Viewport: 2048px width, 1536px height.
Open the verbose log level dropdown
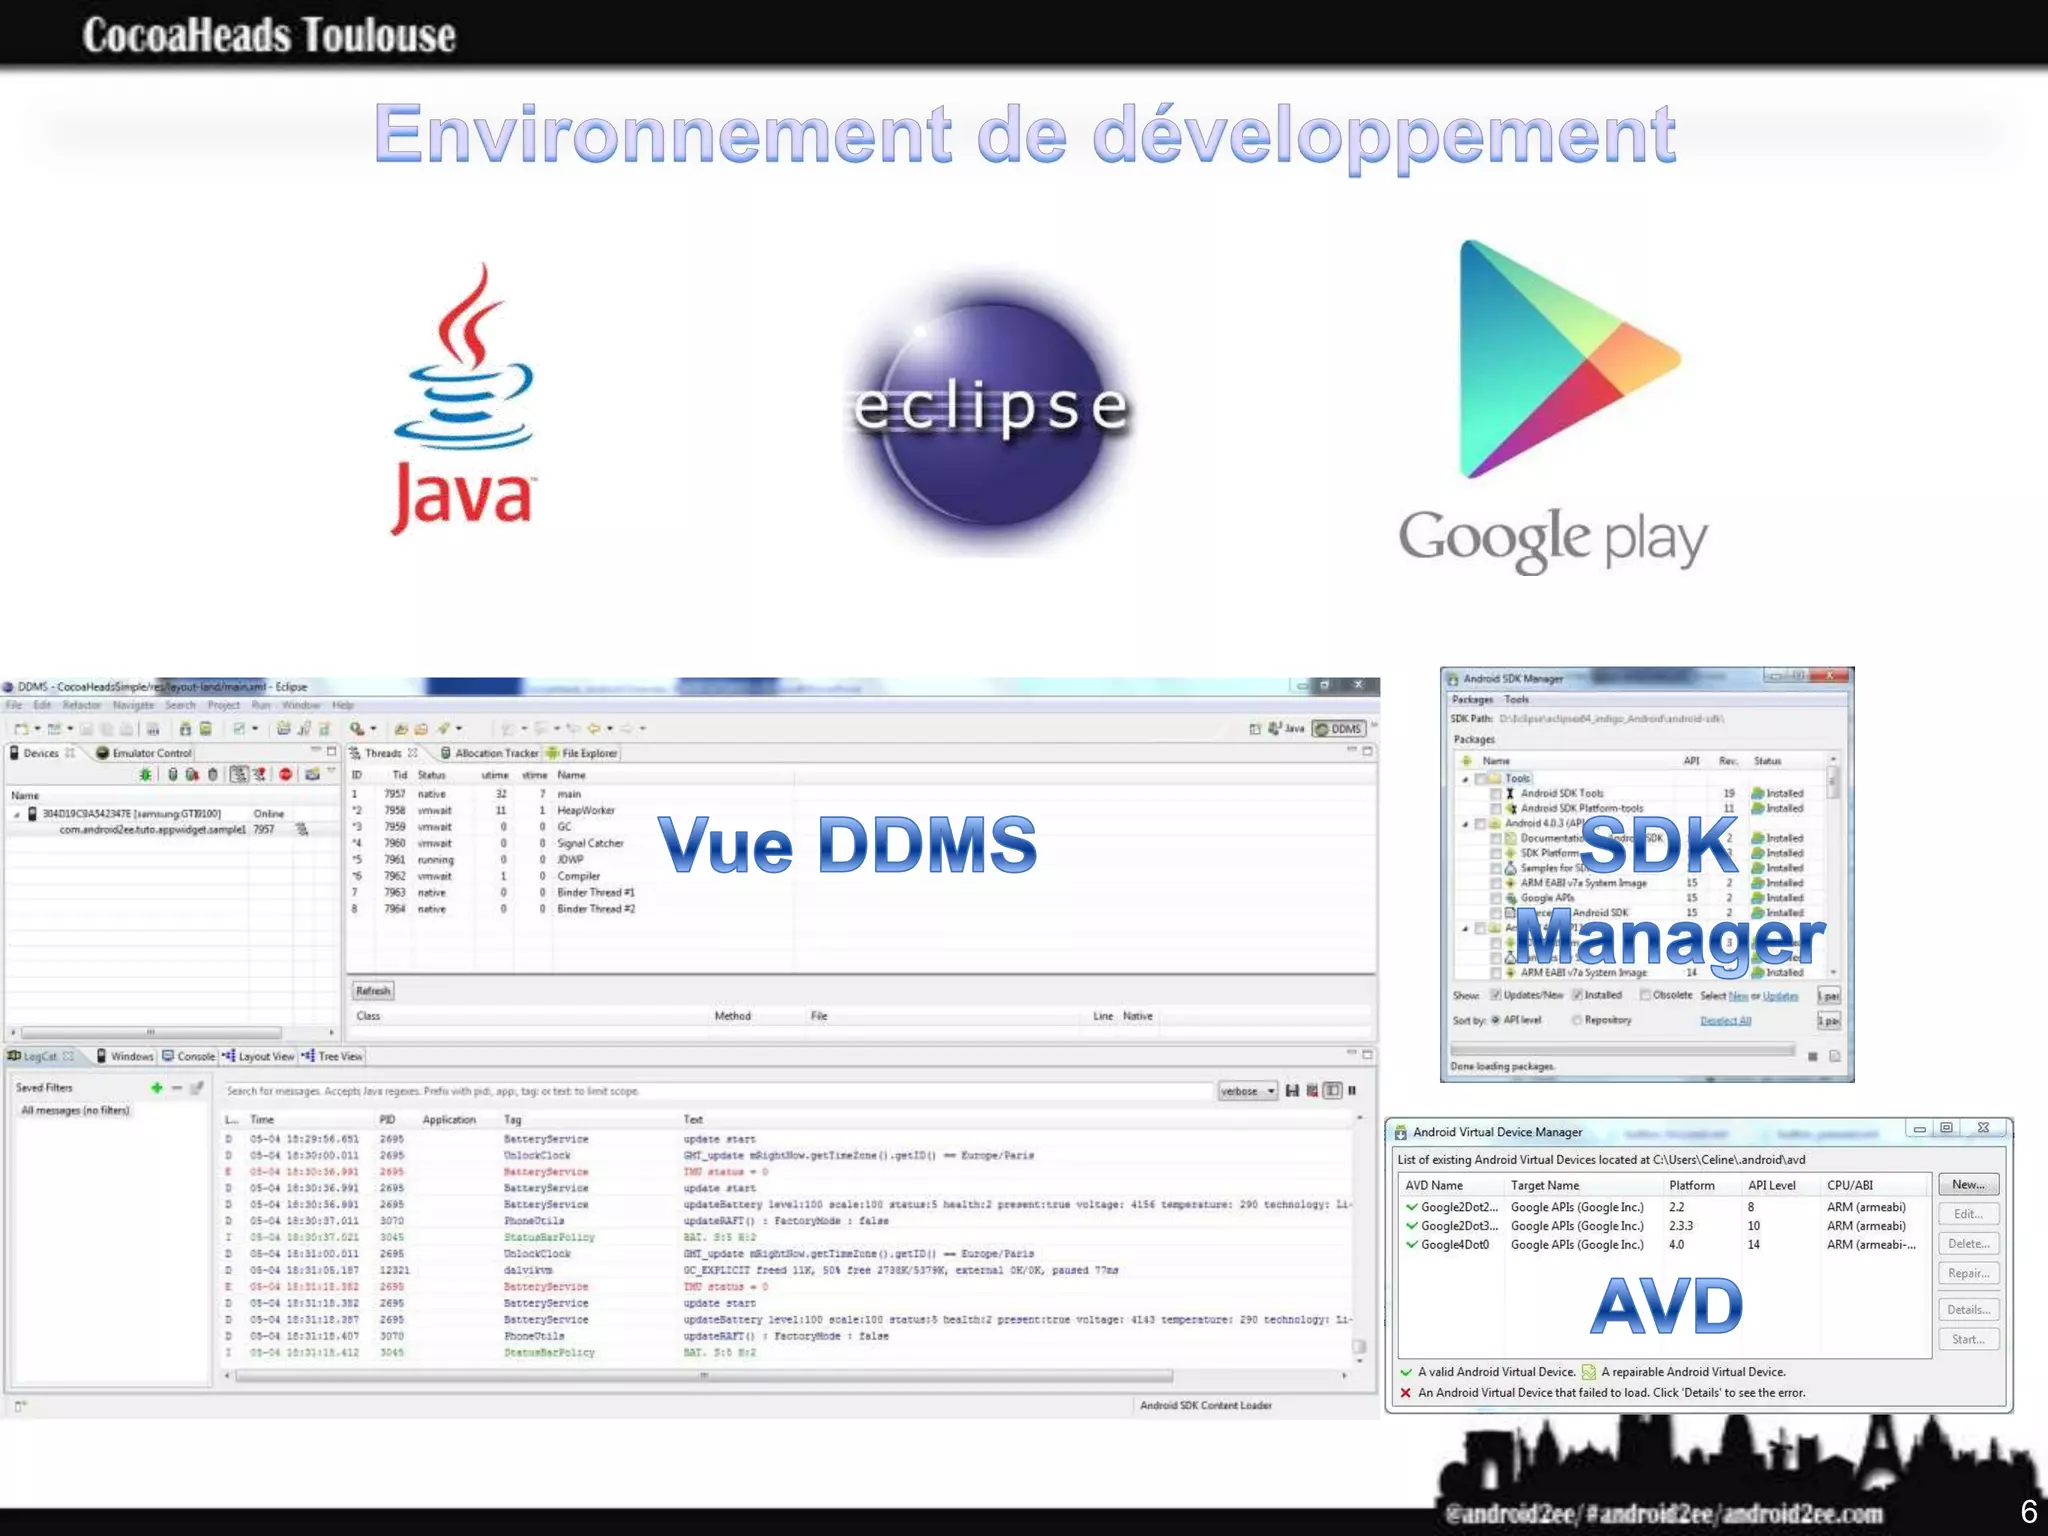1247,1091
